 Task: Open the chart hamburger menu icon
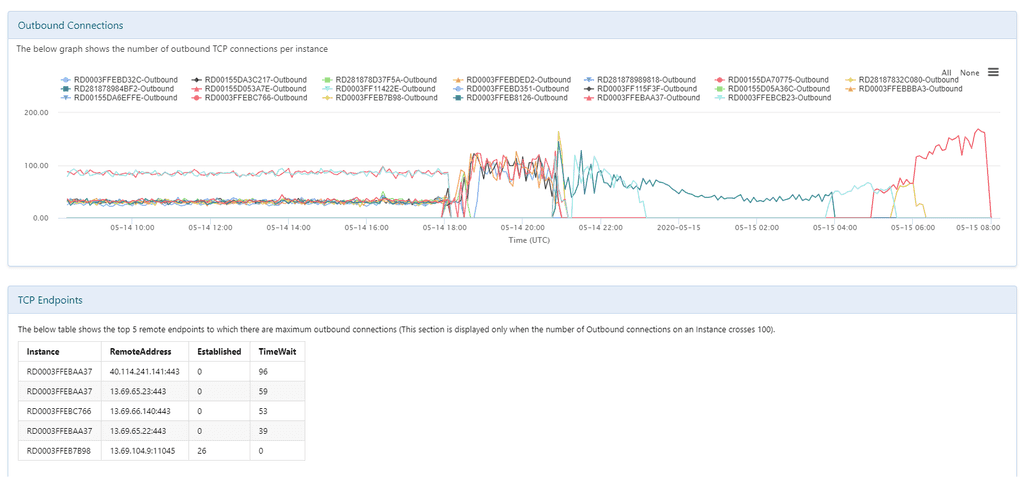pos(993,72)
